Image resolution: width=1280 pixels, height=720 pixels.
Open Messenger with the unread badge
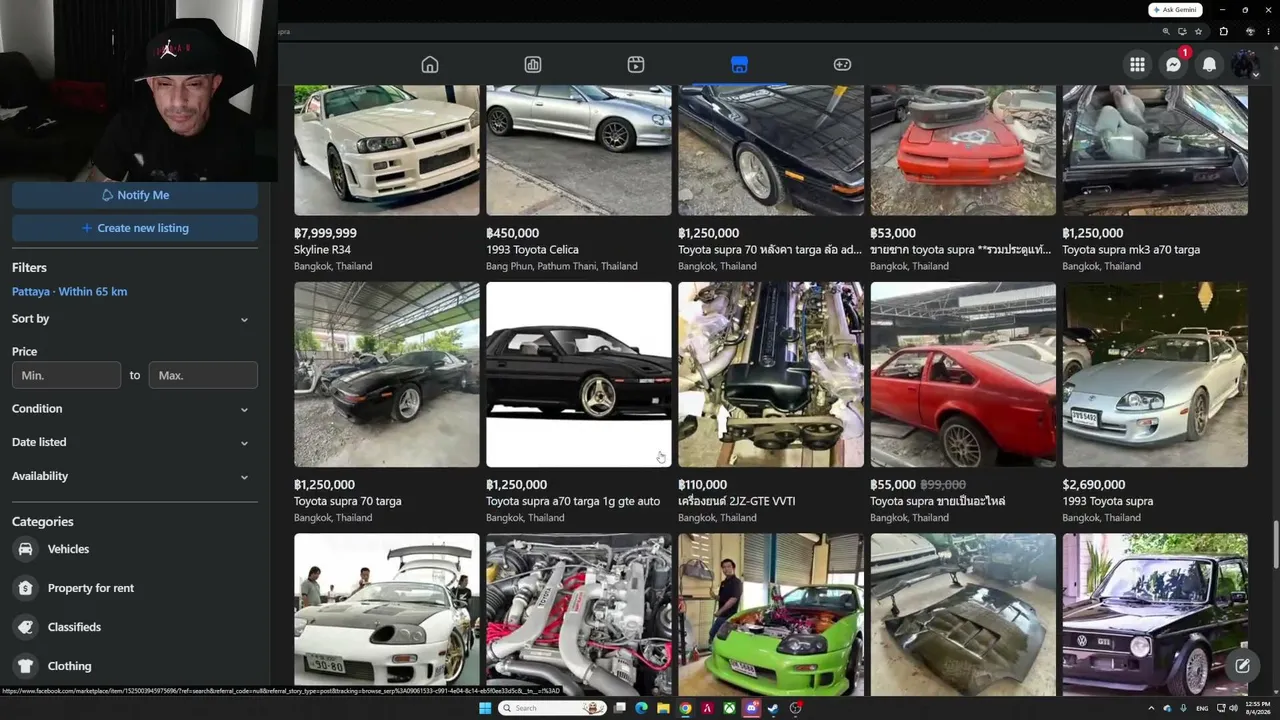(1173, 65)
